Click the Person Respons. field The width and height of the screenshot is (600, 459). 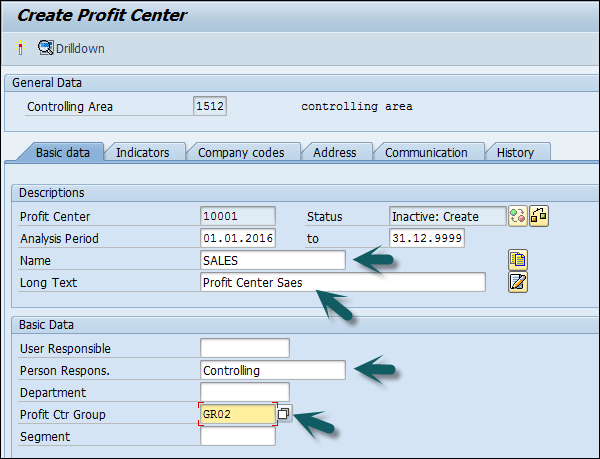273,370
